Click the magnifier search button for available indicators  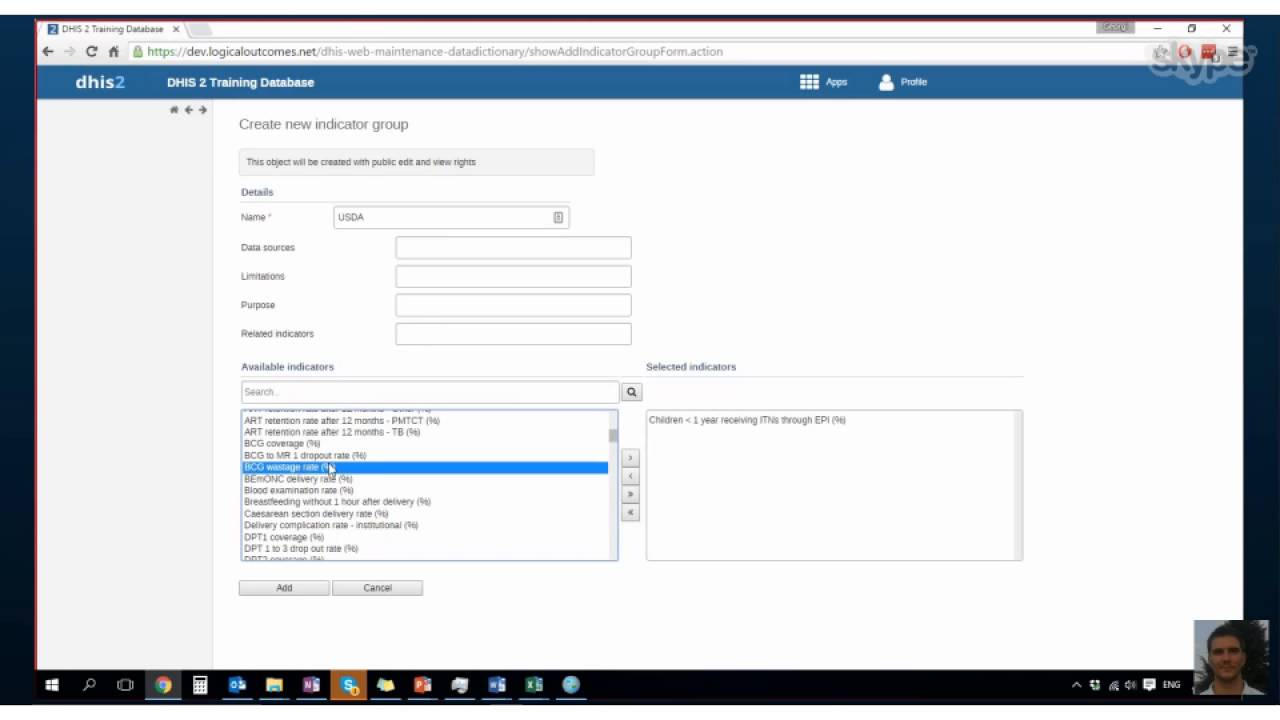pos(631,392)
